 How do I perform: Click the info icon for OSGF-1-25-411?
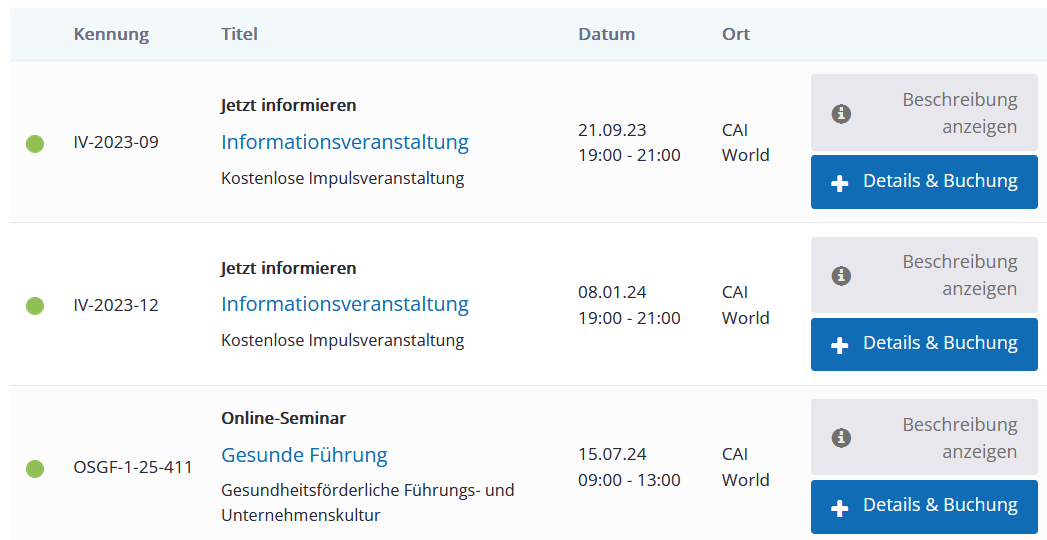coord(841,438)
